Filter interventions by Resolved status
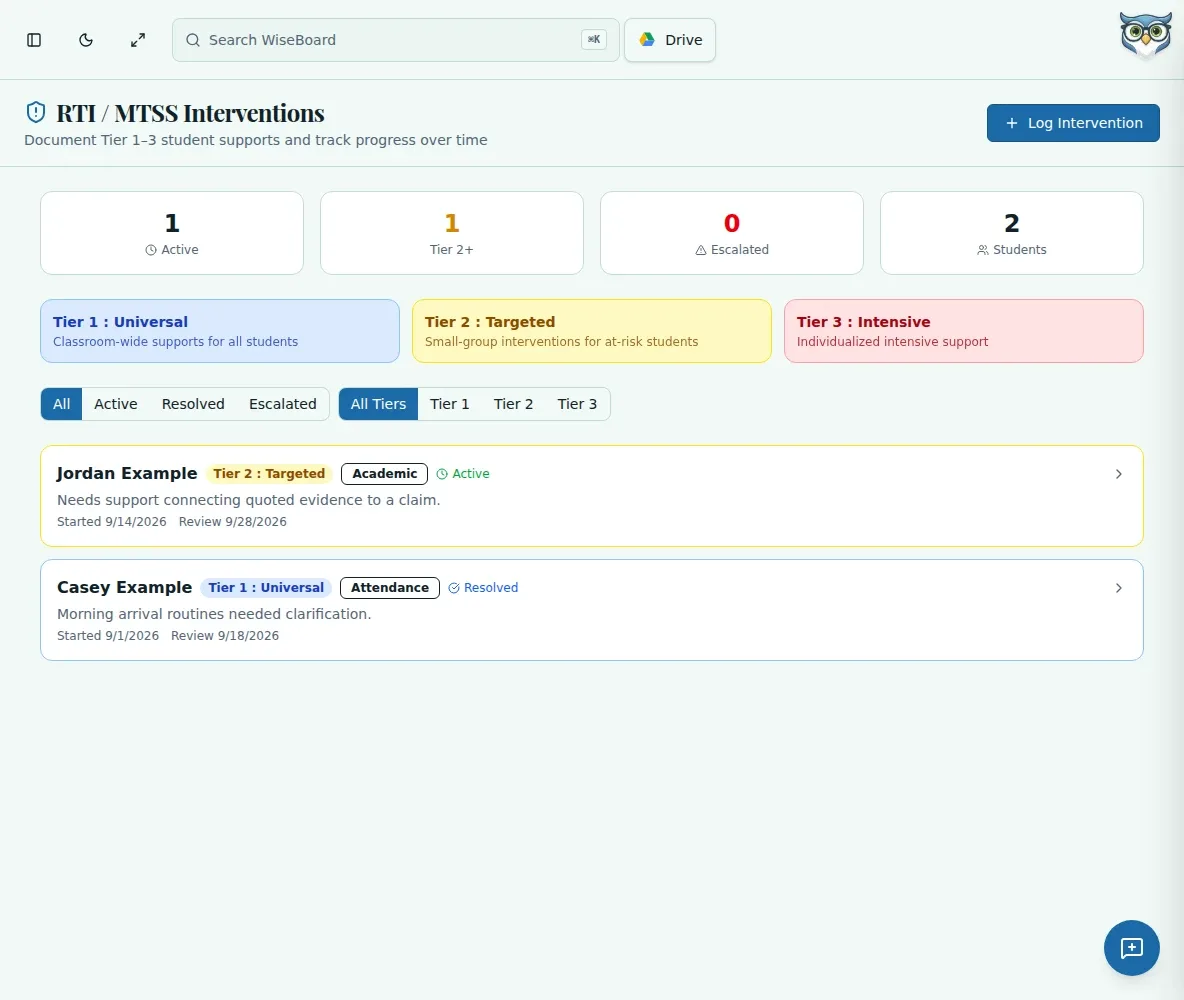 click(x=193, y=404)
